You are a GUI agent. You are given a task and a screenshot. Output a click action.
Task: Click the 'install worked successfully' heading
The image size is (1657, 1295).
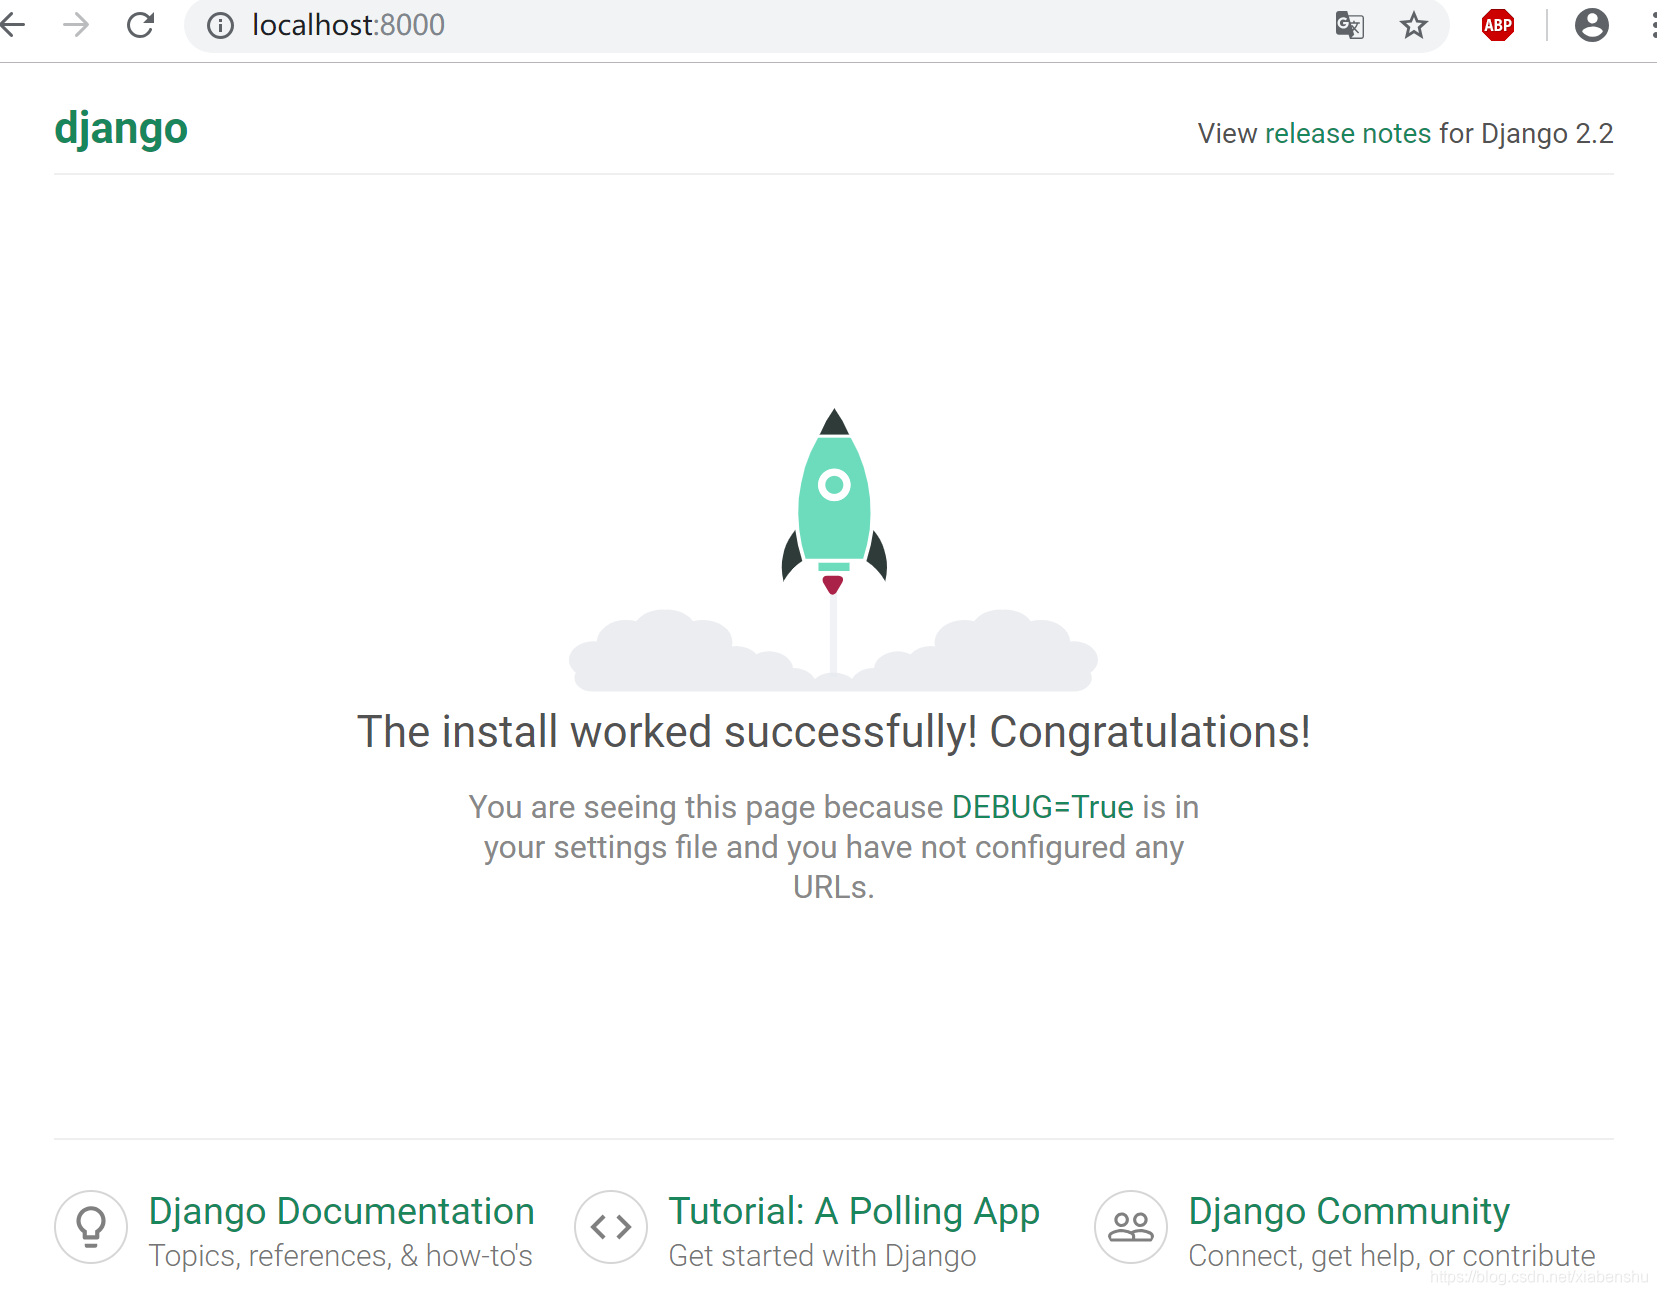coord(834,732)
